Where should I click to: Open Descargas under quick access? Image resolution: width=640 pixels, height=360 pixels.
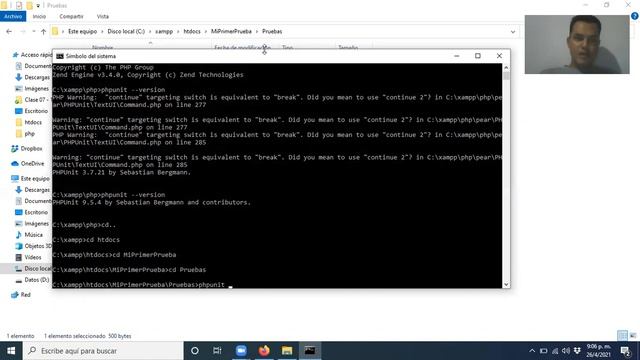[33, 77]
